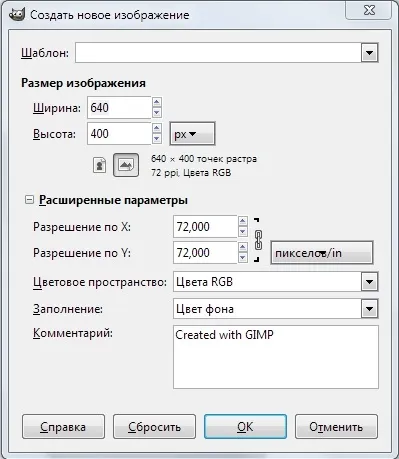Screen dimensions: 399x459
Task: Click the Комментарий text area
Action: pos(276,357)
